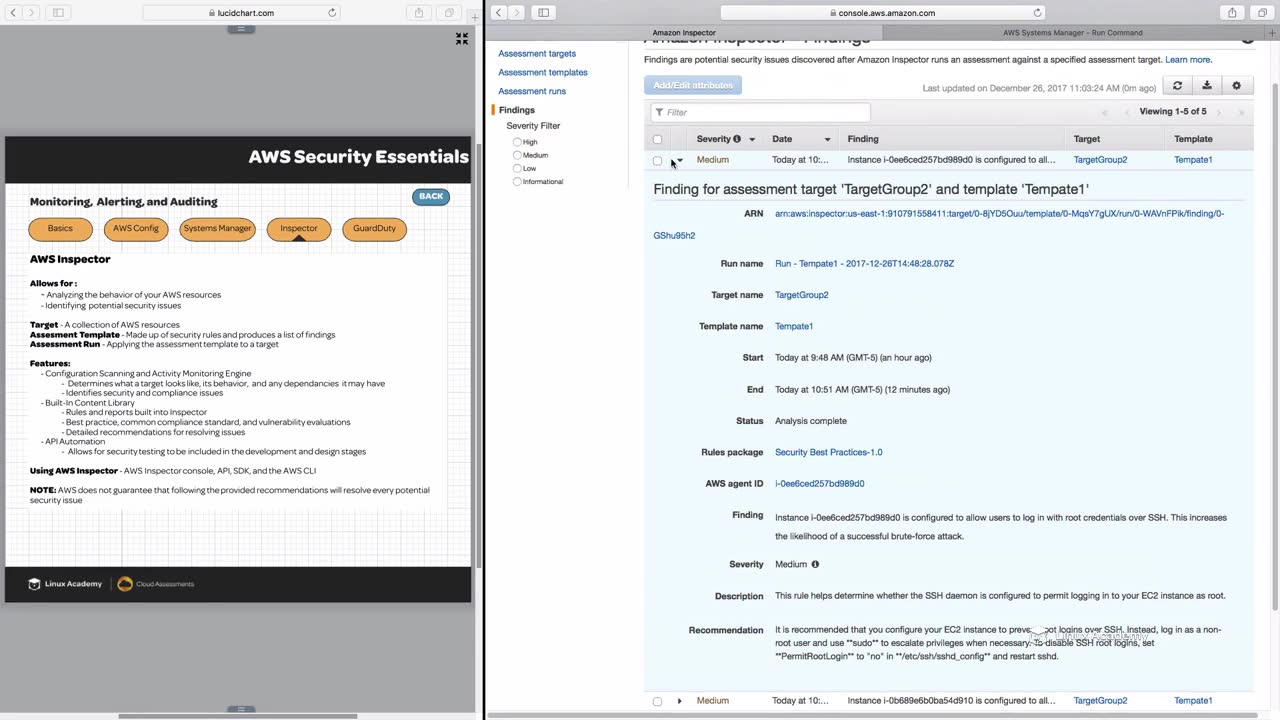Image resolution: width=1280 pixels, height=720 pixels.
Task: Jump to the last page of findings
Action: [1242, 112]
